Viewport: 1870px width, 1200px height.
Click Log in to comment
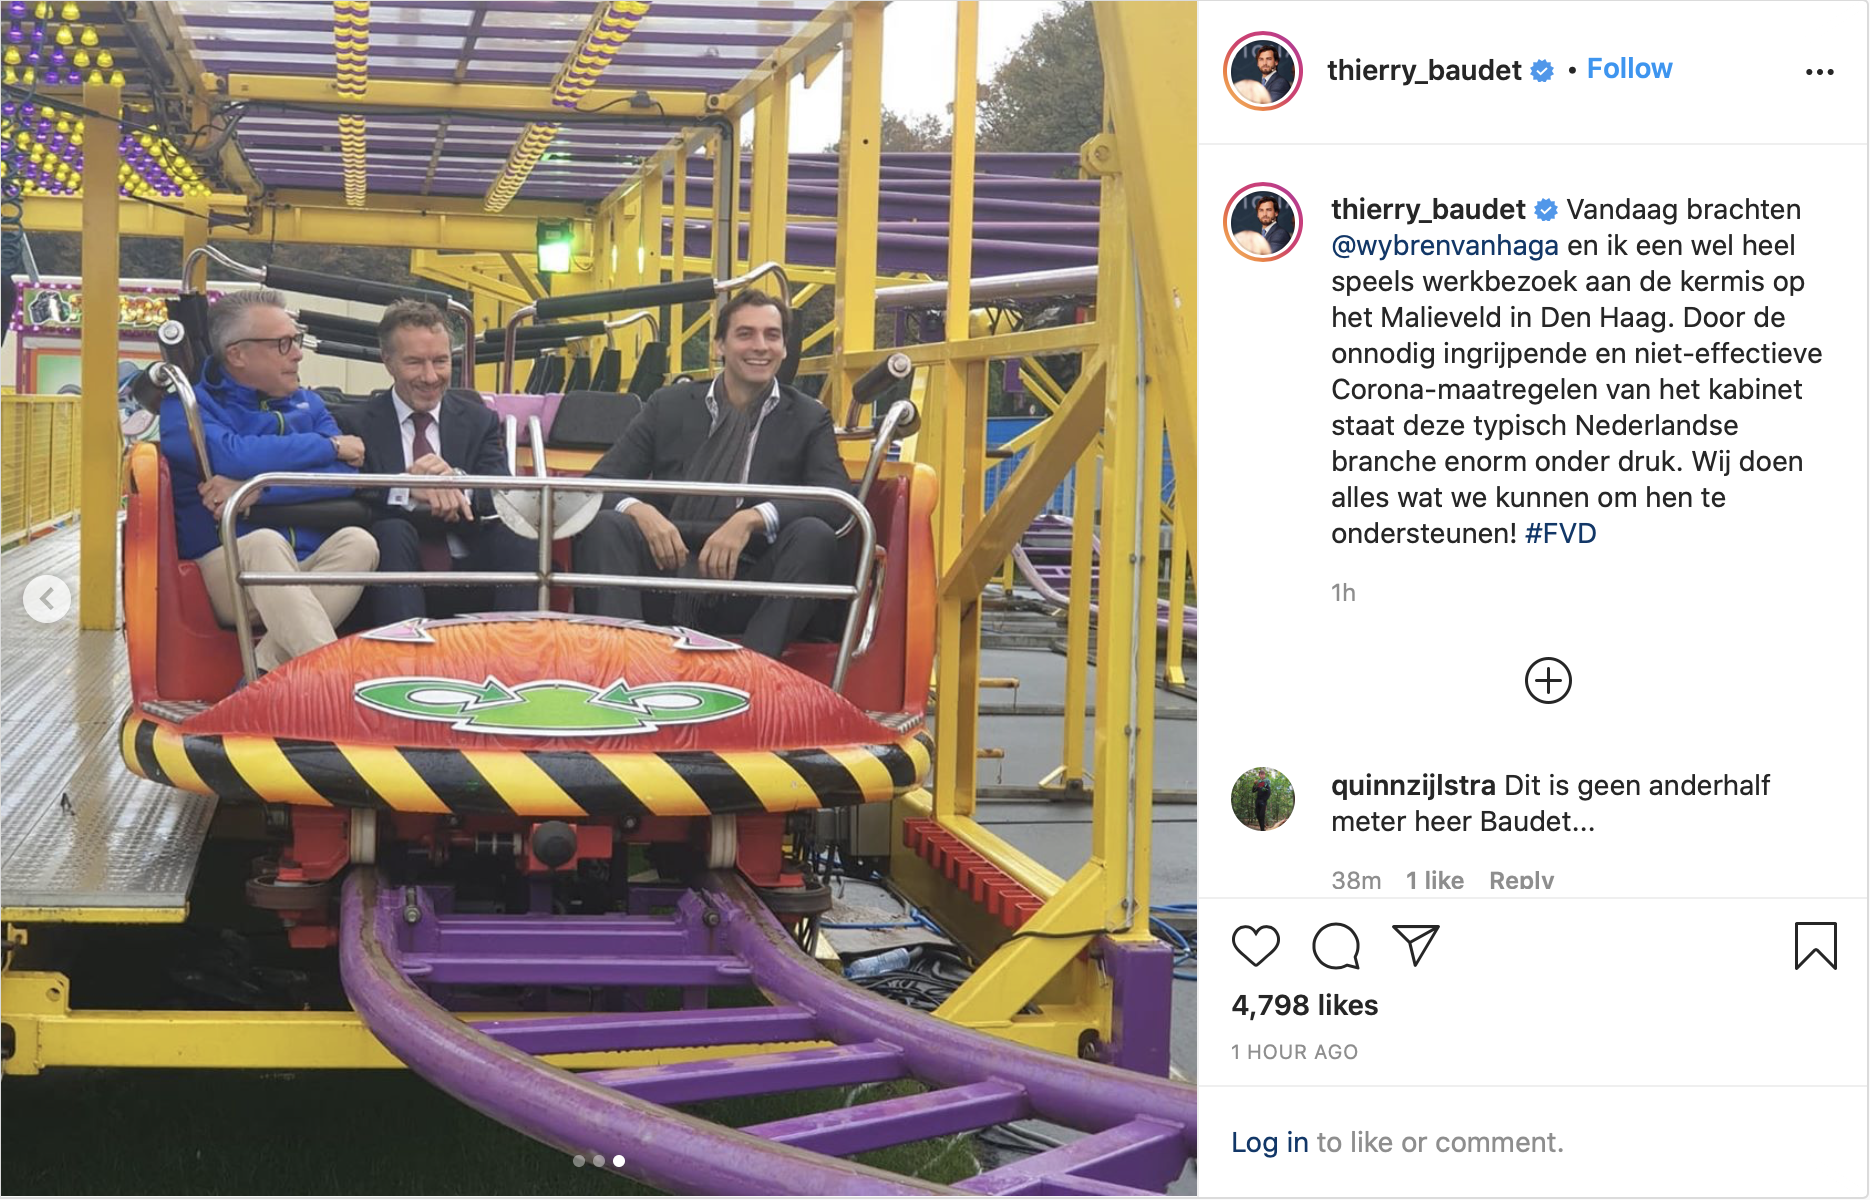coord(1269,1142)
